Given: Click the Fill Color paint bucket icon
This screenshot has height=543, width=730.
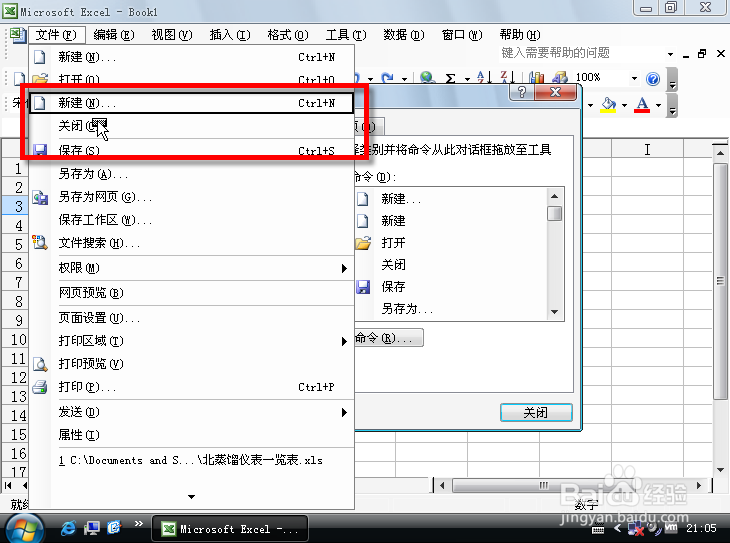Looking at the screenshot, I should [608, 105].
